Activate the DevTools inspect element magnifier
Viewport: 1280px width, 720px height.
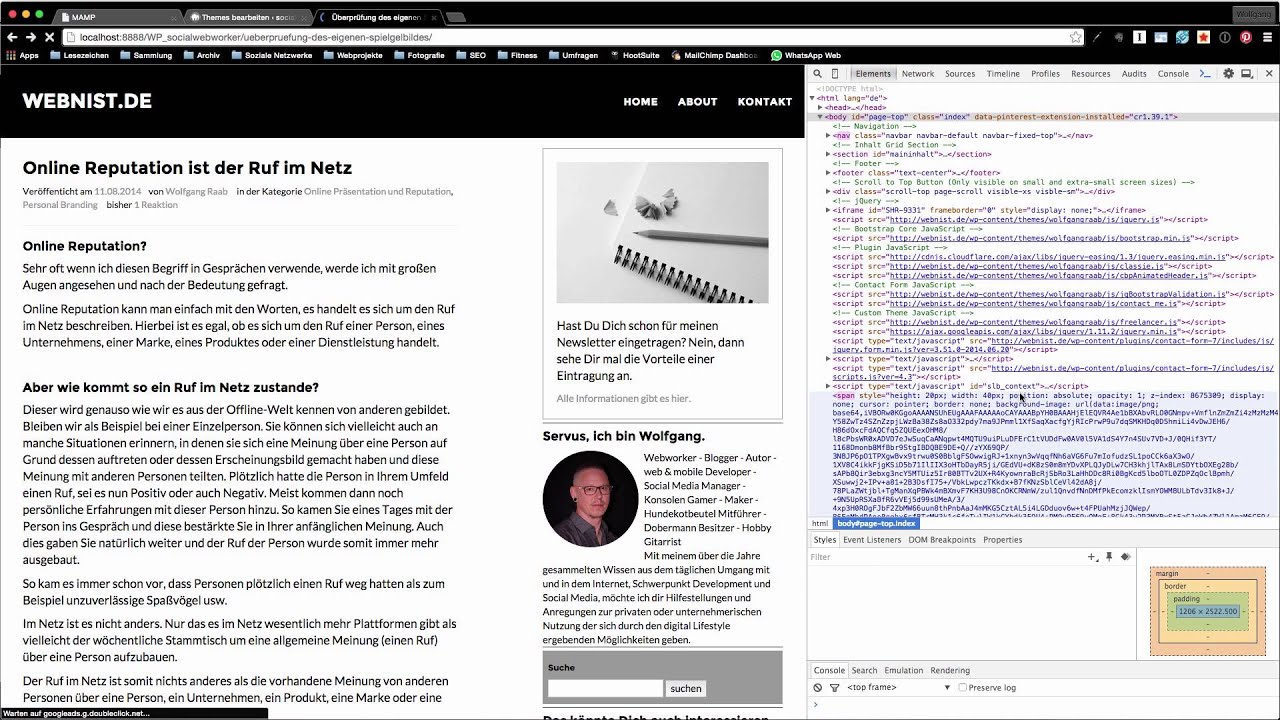817,74
